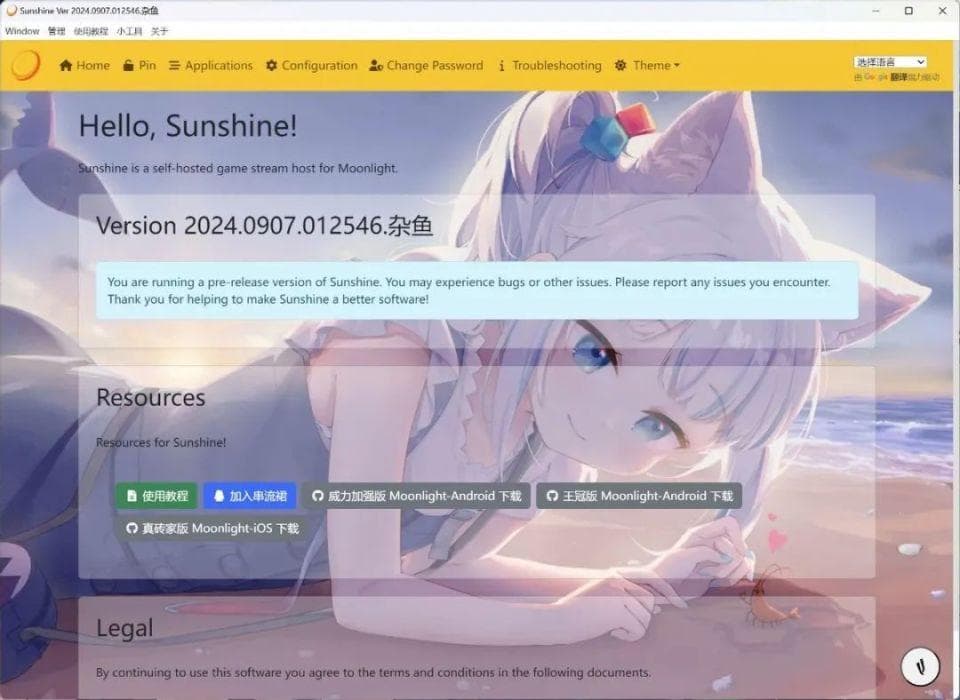Screen dimensions: 960x700
Task: Open the 关于 menu
Action: (x=159, y=31)
